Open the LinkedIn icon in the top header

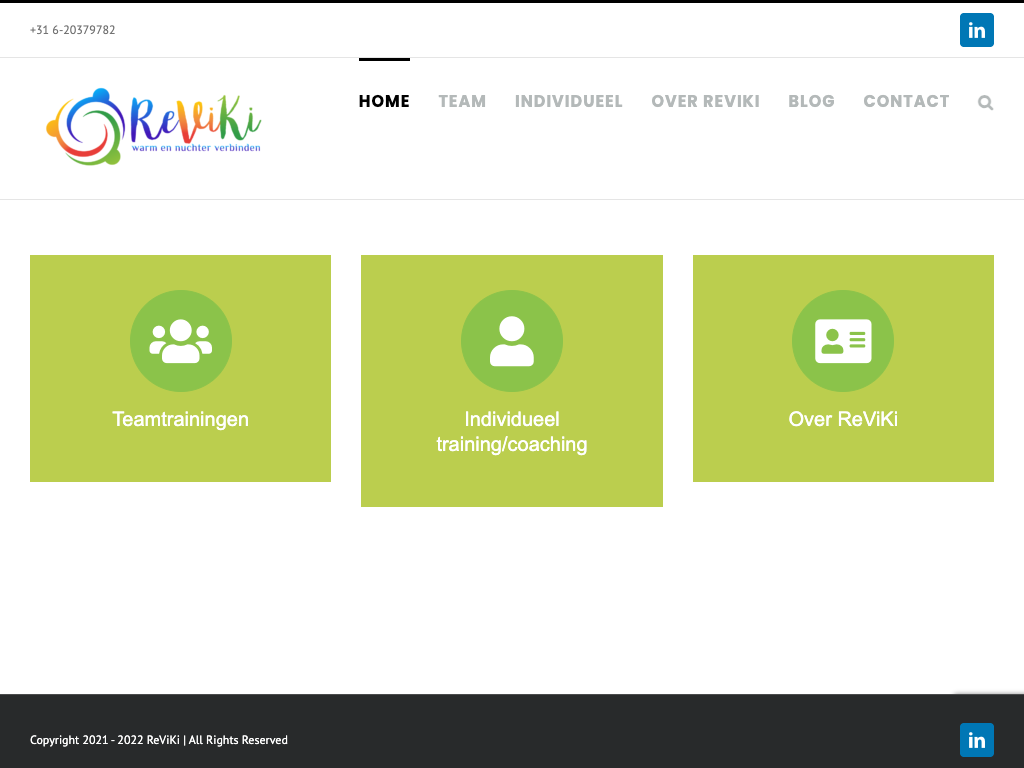pos(976,30)
